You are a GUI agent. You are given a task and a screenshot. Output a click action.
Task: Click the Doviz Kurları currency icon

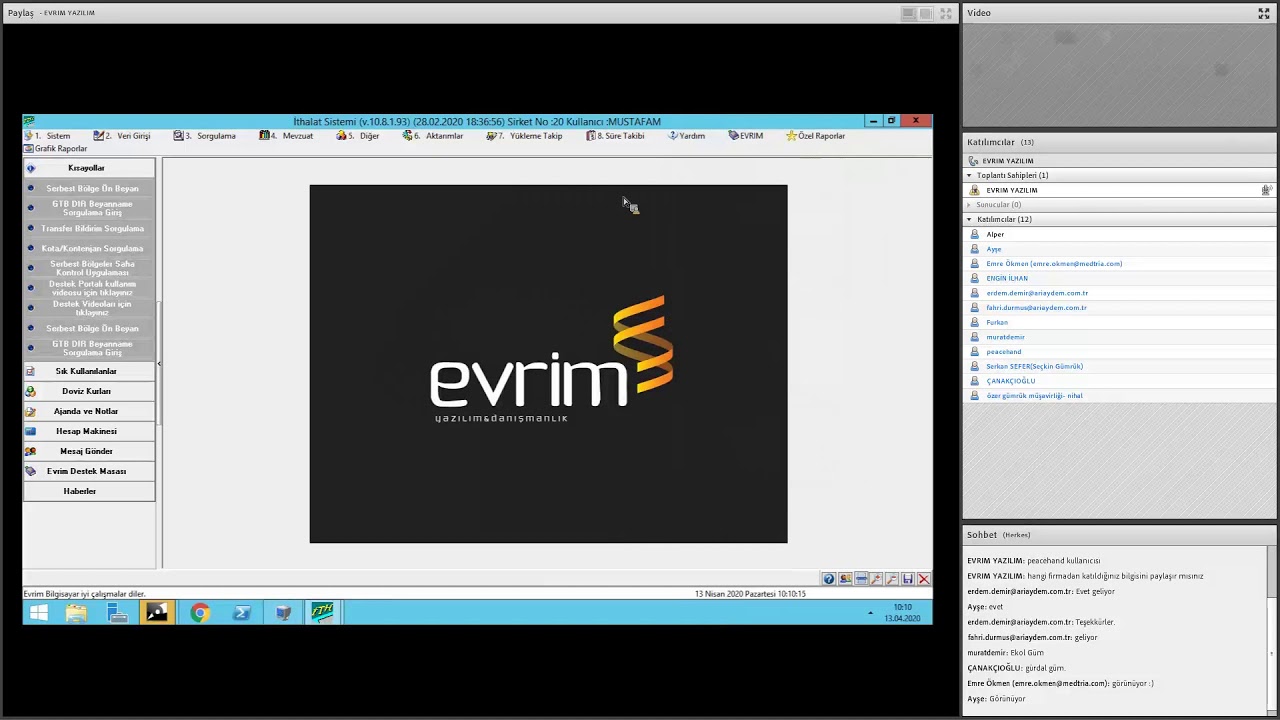click(x=30, y=391)
